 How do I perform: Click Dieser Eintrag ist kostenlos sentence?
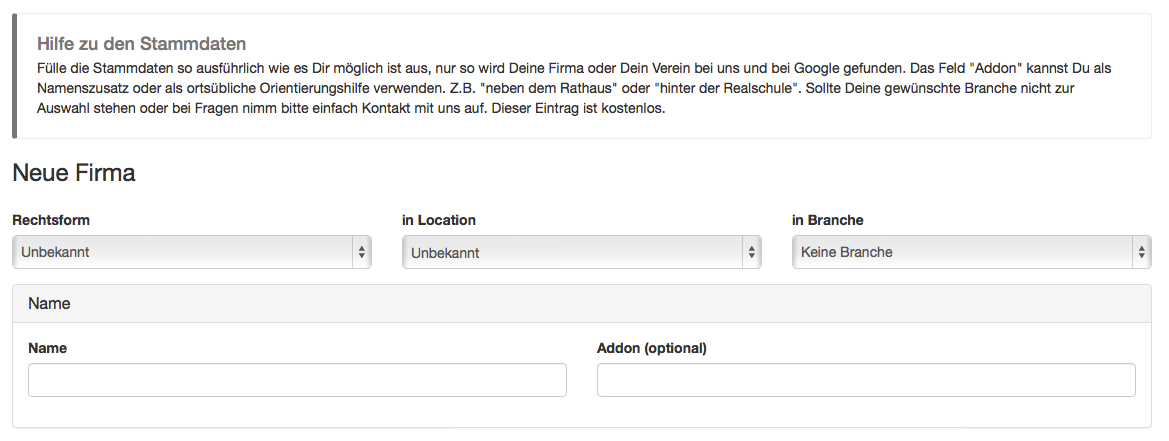point(579,108)
